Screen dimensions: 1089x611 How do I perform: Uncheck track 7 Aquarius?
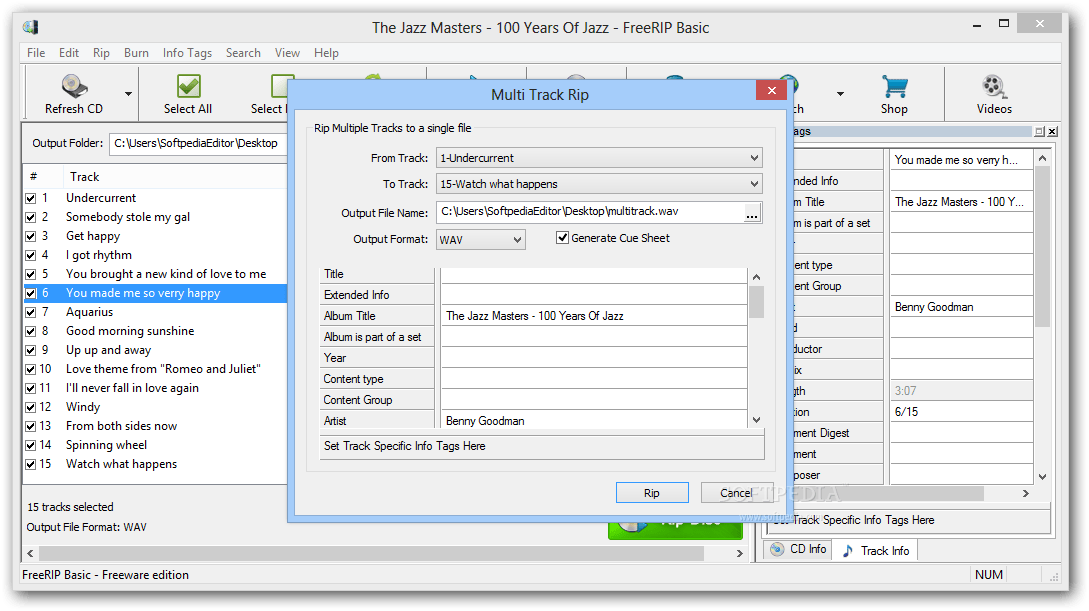[31, 312]
